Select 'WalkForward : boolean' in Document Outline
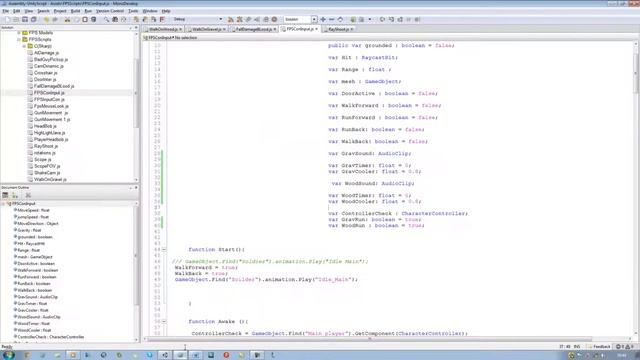The height and width of the screenshot is (360, 640). click(38, 270)
